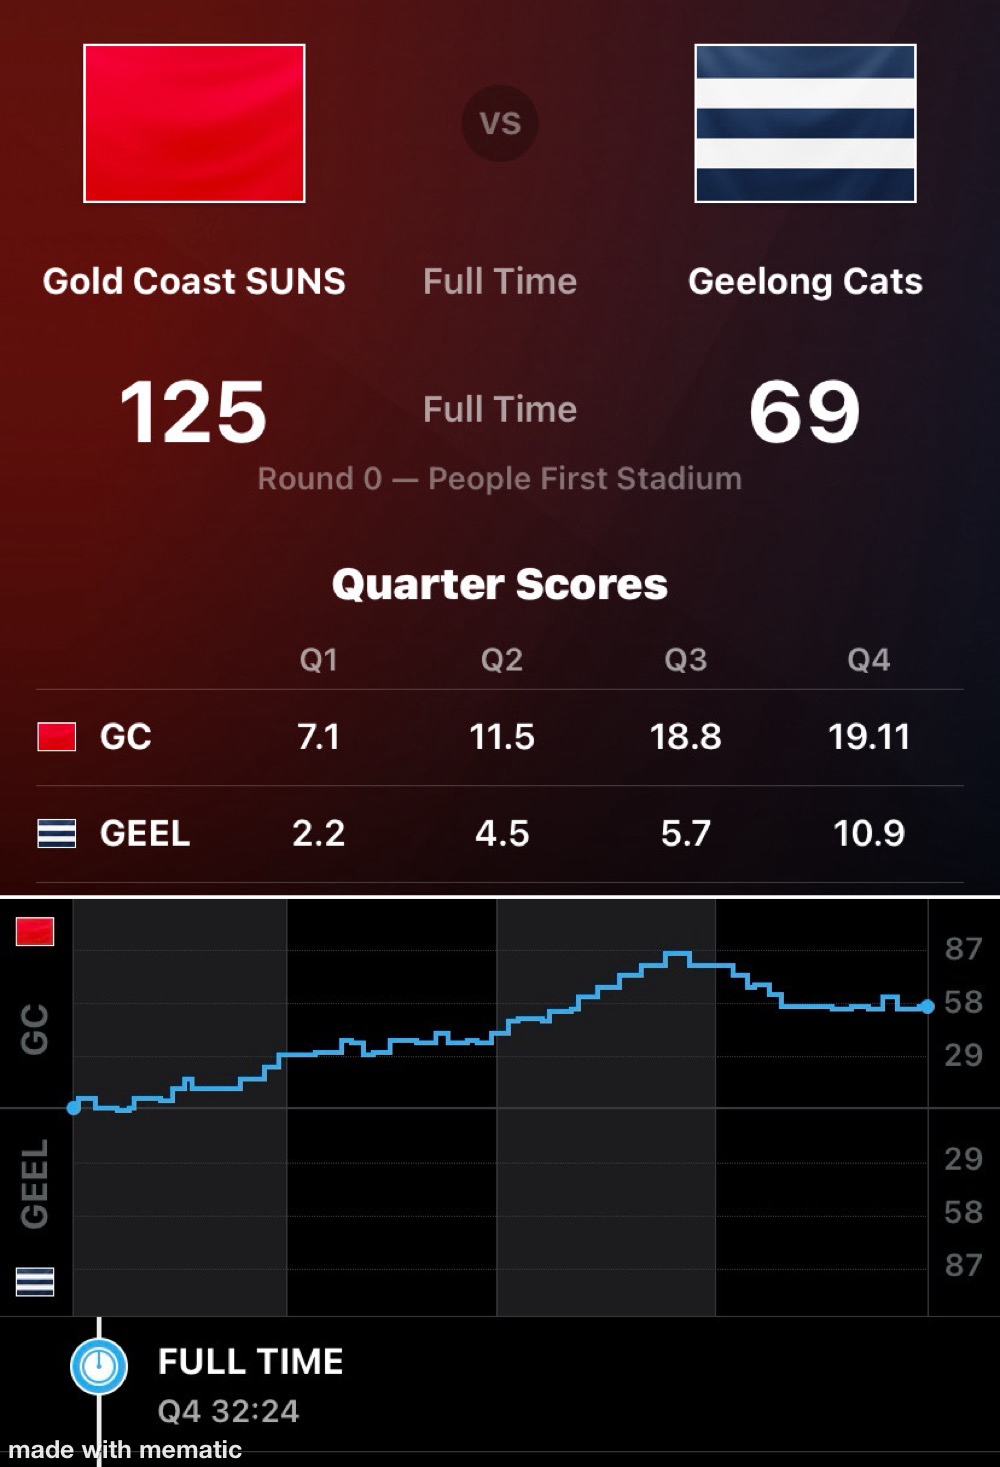1000x1467 pixels.
Task: Tap the large Geelong Cats striped flag
Action: (x=805, y=123)
